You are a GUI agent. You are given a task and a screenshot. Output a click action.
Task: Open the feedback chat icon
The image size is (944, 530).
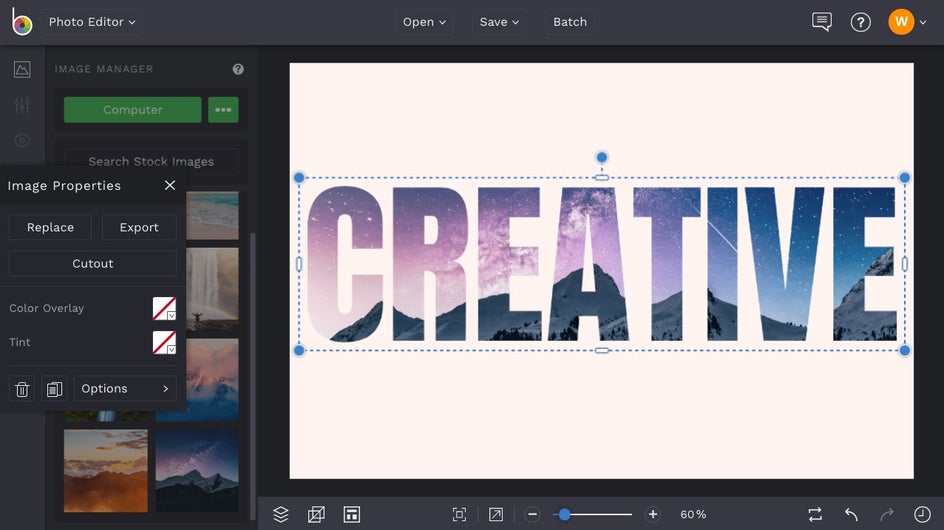pos(822,22)
